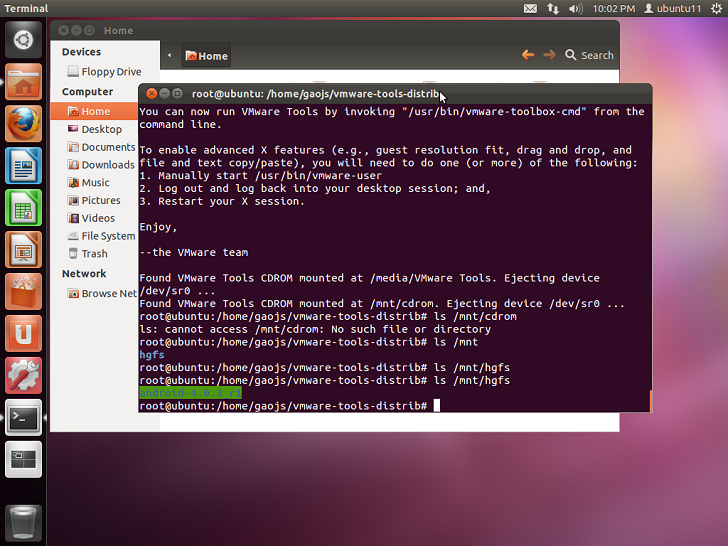This screenshot has height=546, width=728.
Task: Open Home Folder from the launcher
Action: (23, 82)
